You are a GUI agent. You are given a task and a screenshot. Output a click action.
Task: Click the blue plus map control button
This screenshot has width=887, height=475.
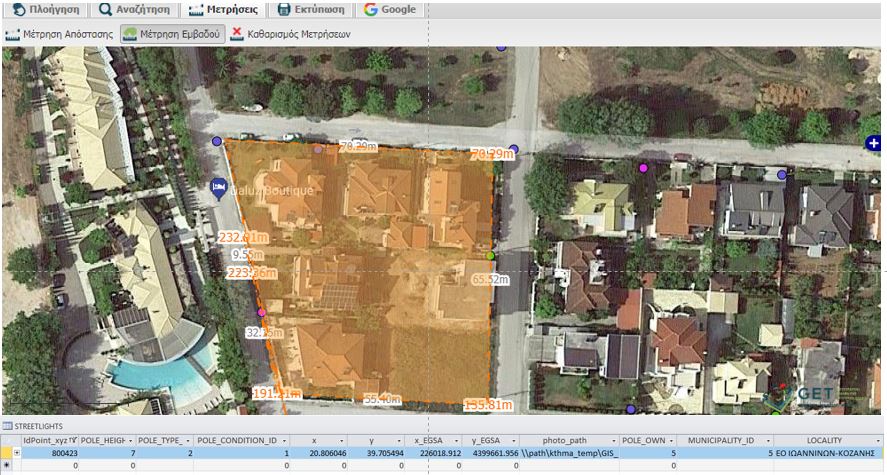point(875,143)
